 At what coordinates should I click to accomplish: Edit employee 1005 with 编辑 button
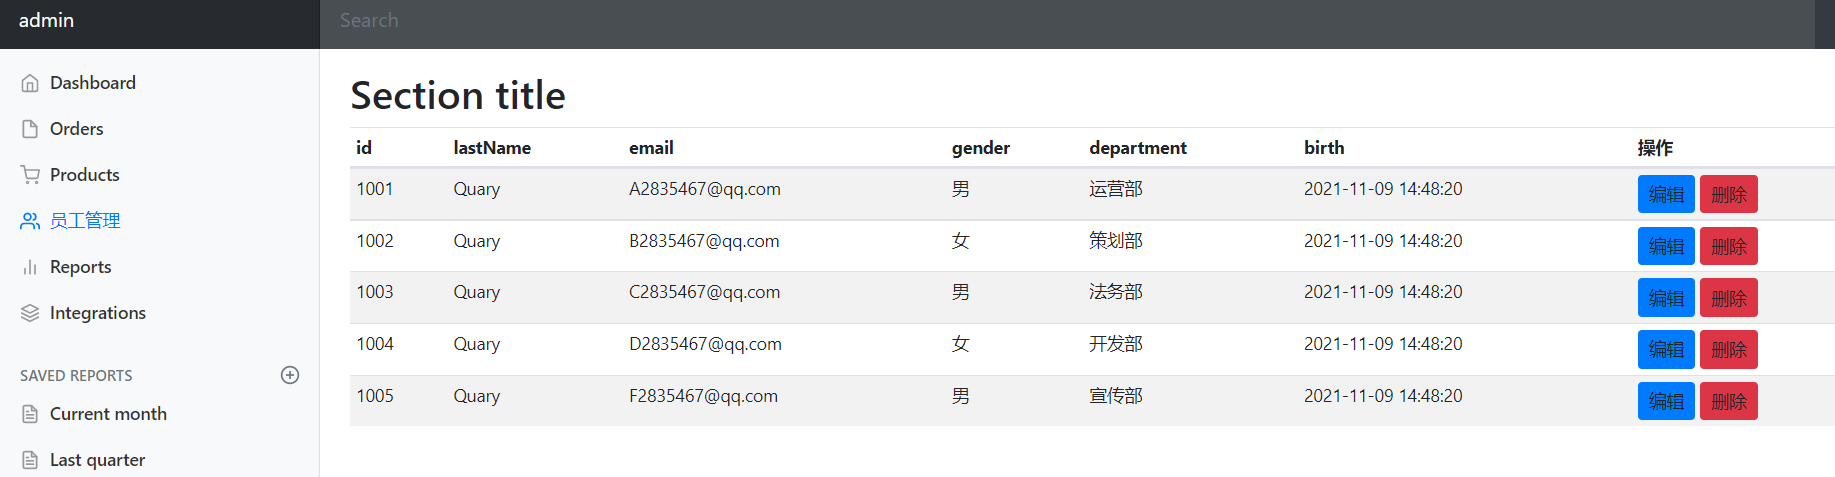coord(1665,401)
